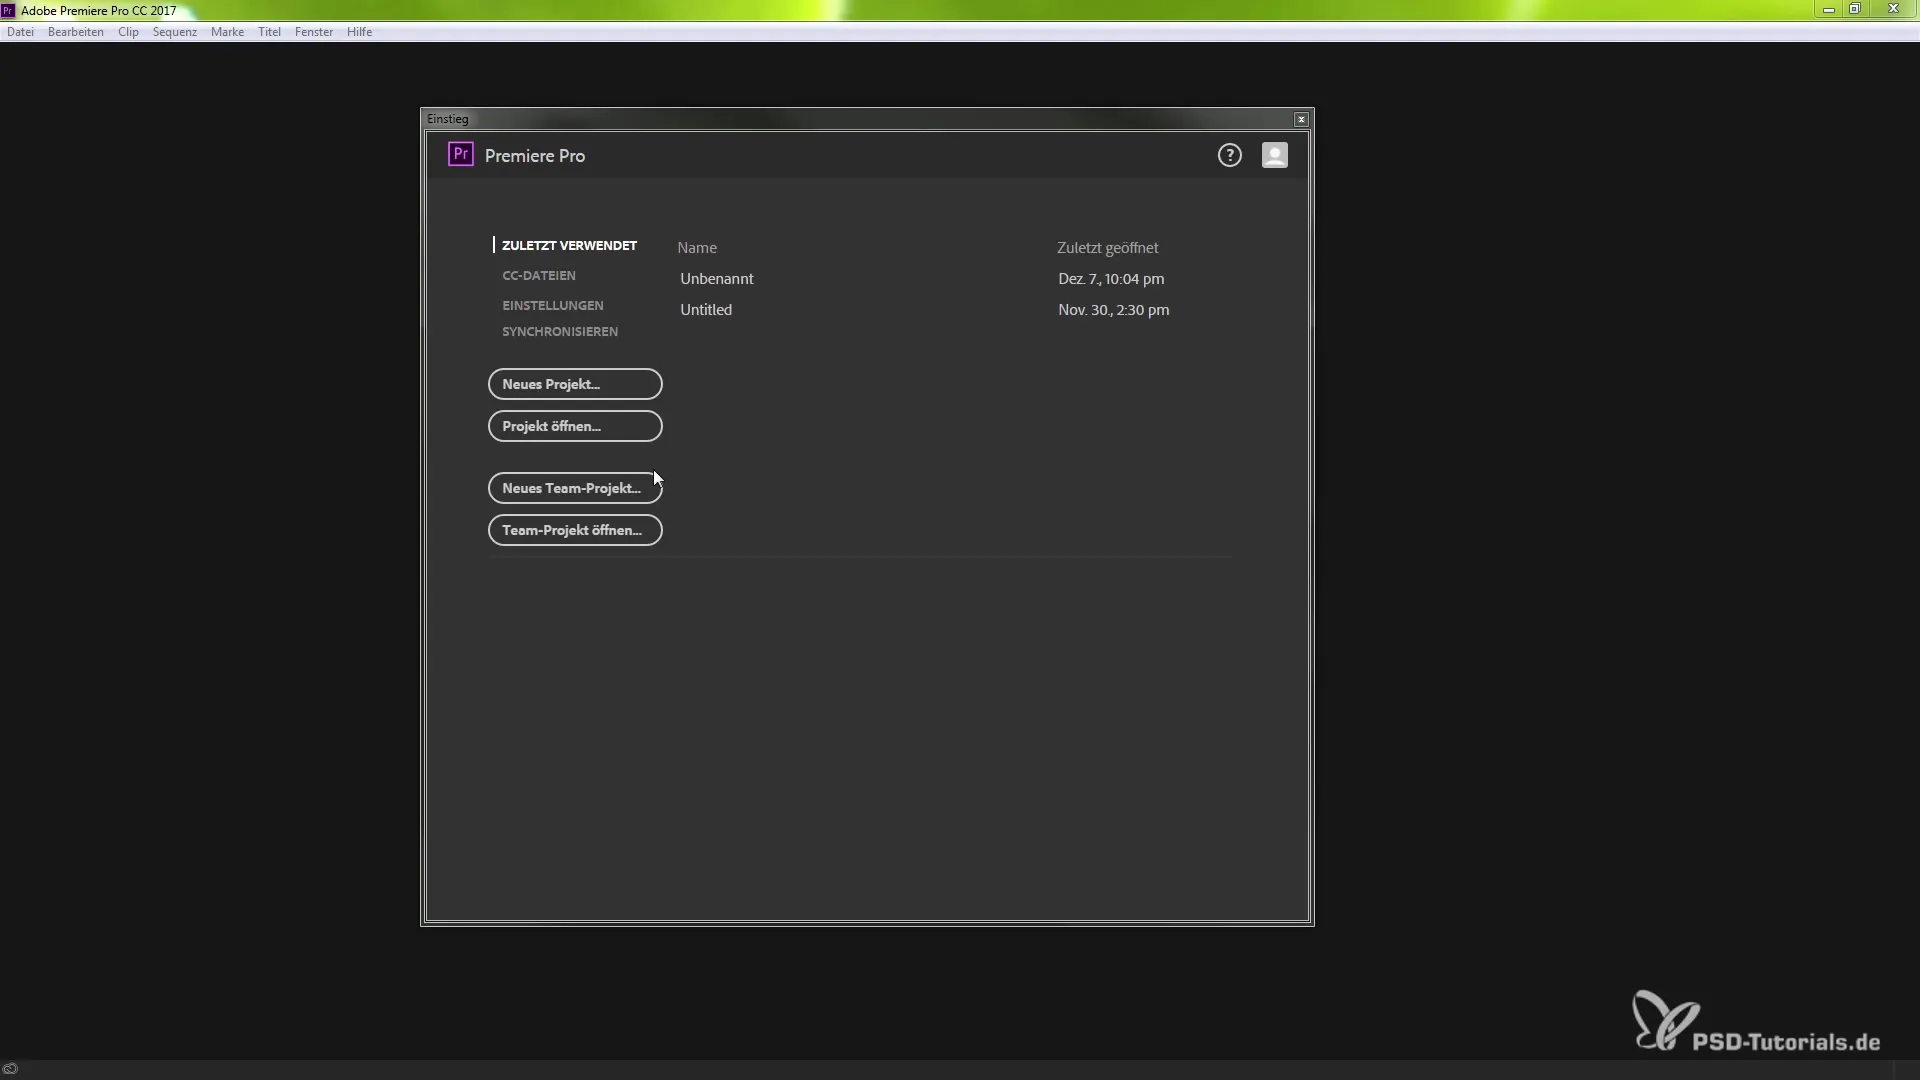Screen dimensions: 1920x1080
Task: Click the Neues Projekt button
Action: coord(575,384)
